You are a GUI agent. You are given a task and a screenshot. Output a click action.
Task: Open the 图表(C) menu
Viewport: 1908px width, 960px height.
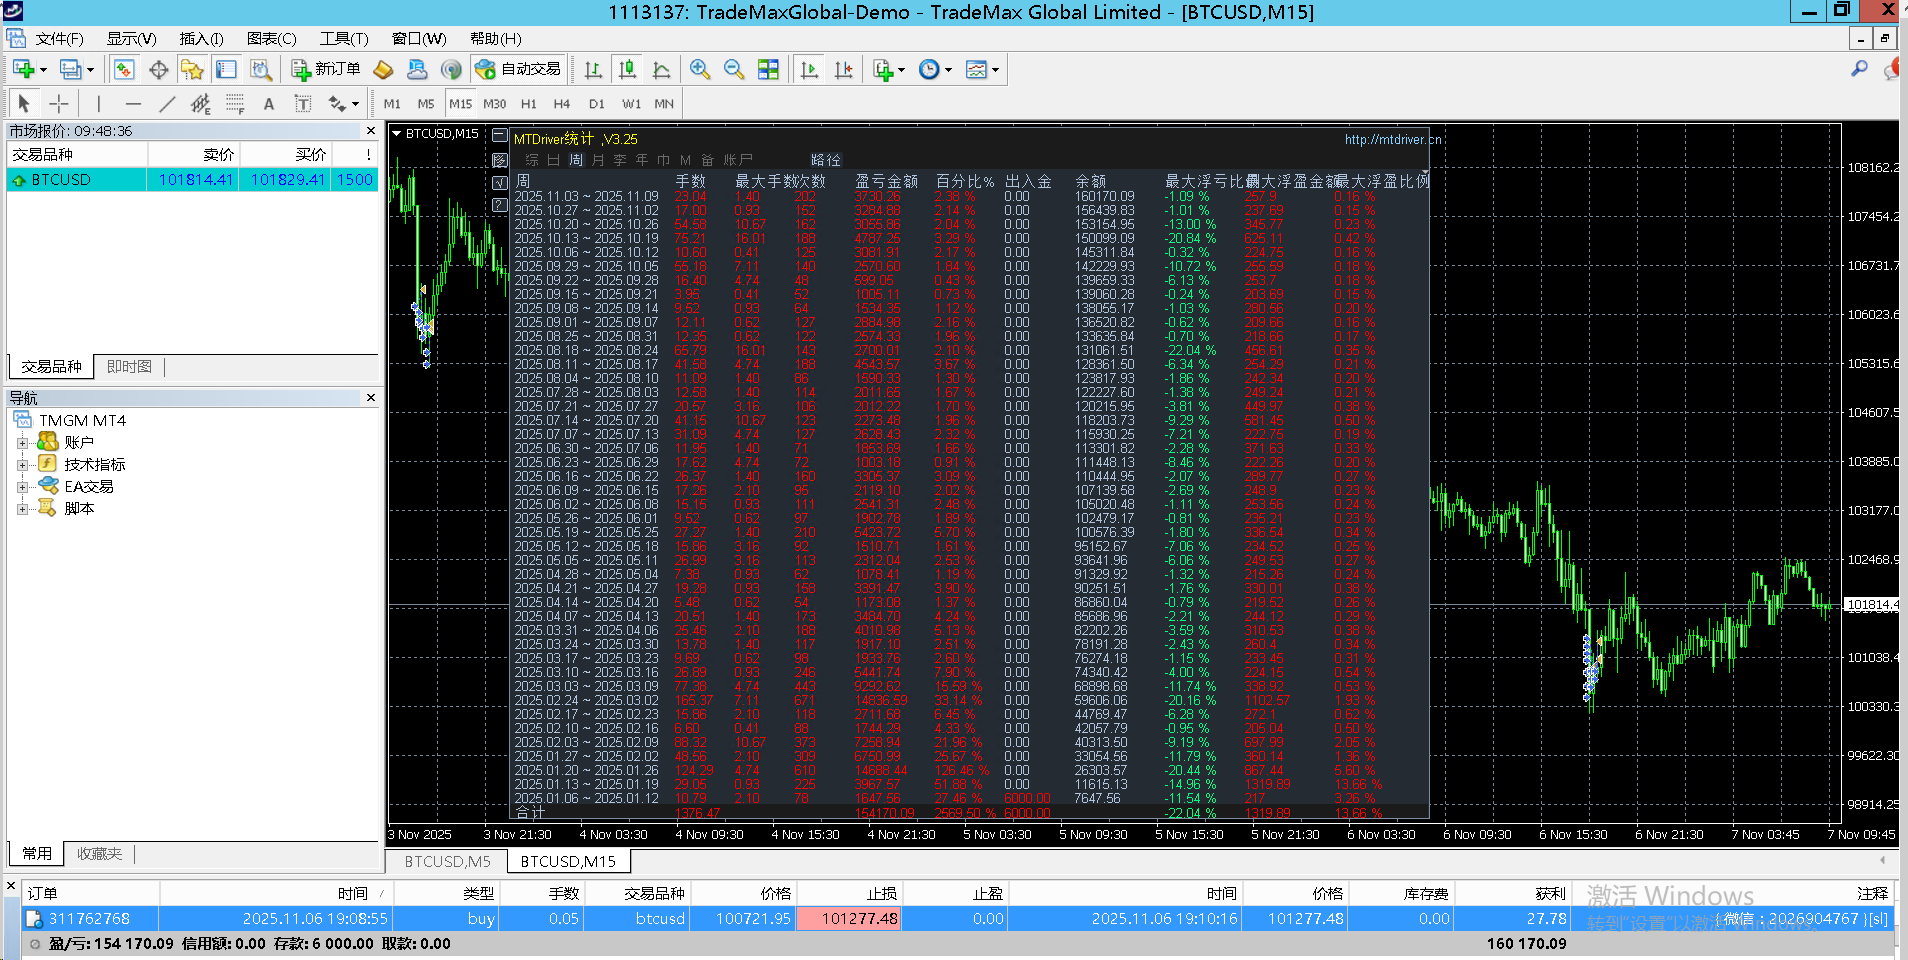(x=271, y=39)
